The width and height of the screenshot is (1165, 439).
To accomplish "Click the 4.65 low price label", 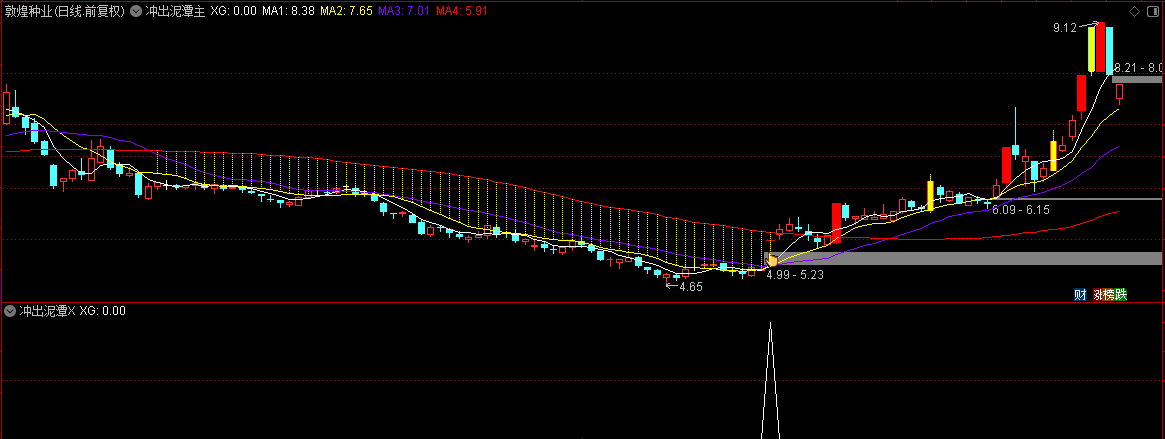I will (691, 286).
